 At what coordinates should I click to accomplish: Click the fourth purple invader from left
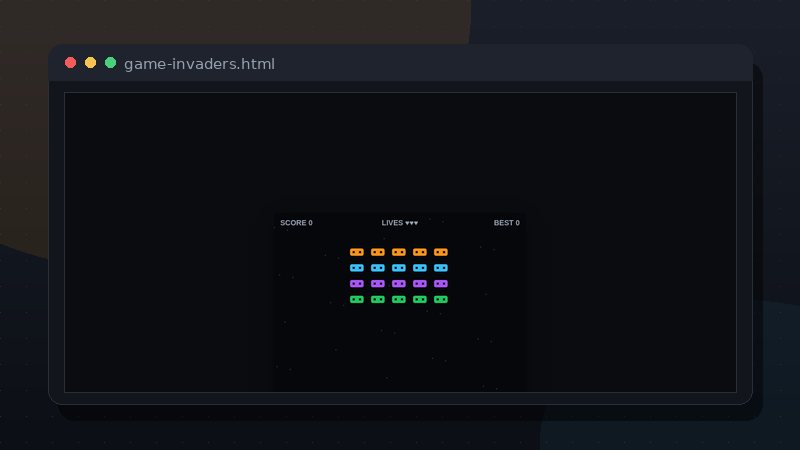[419, 284]
